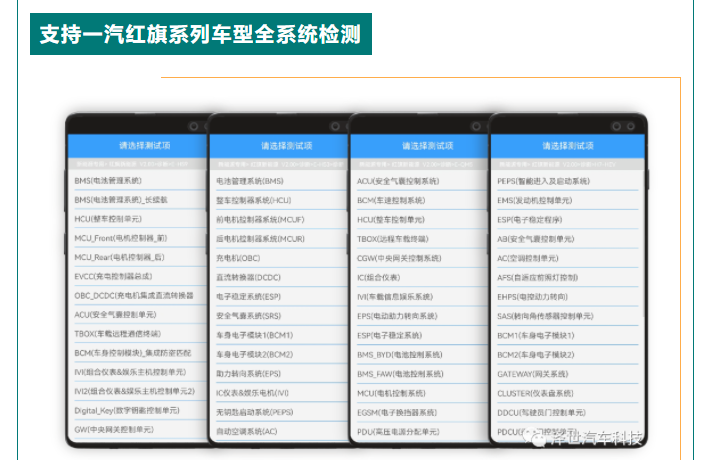Viewport: 706px width, 460px height.
Task: Select 安全气囊系统(SRS) row
Action: pyautogui.click(x=279, y=316)
